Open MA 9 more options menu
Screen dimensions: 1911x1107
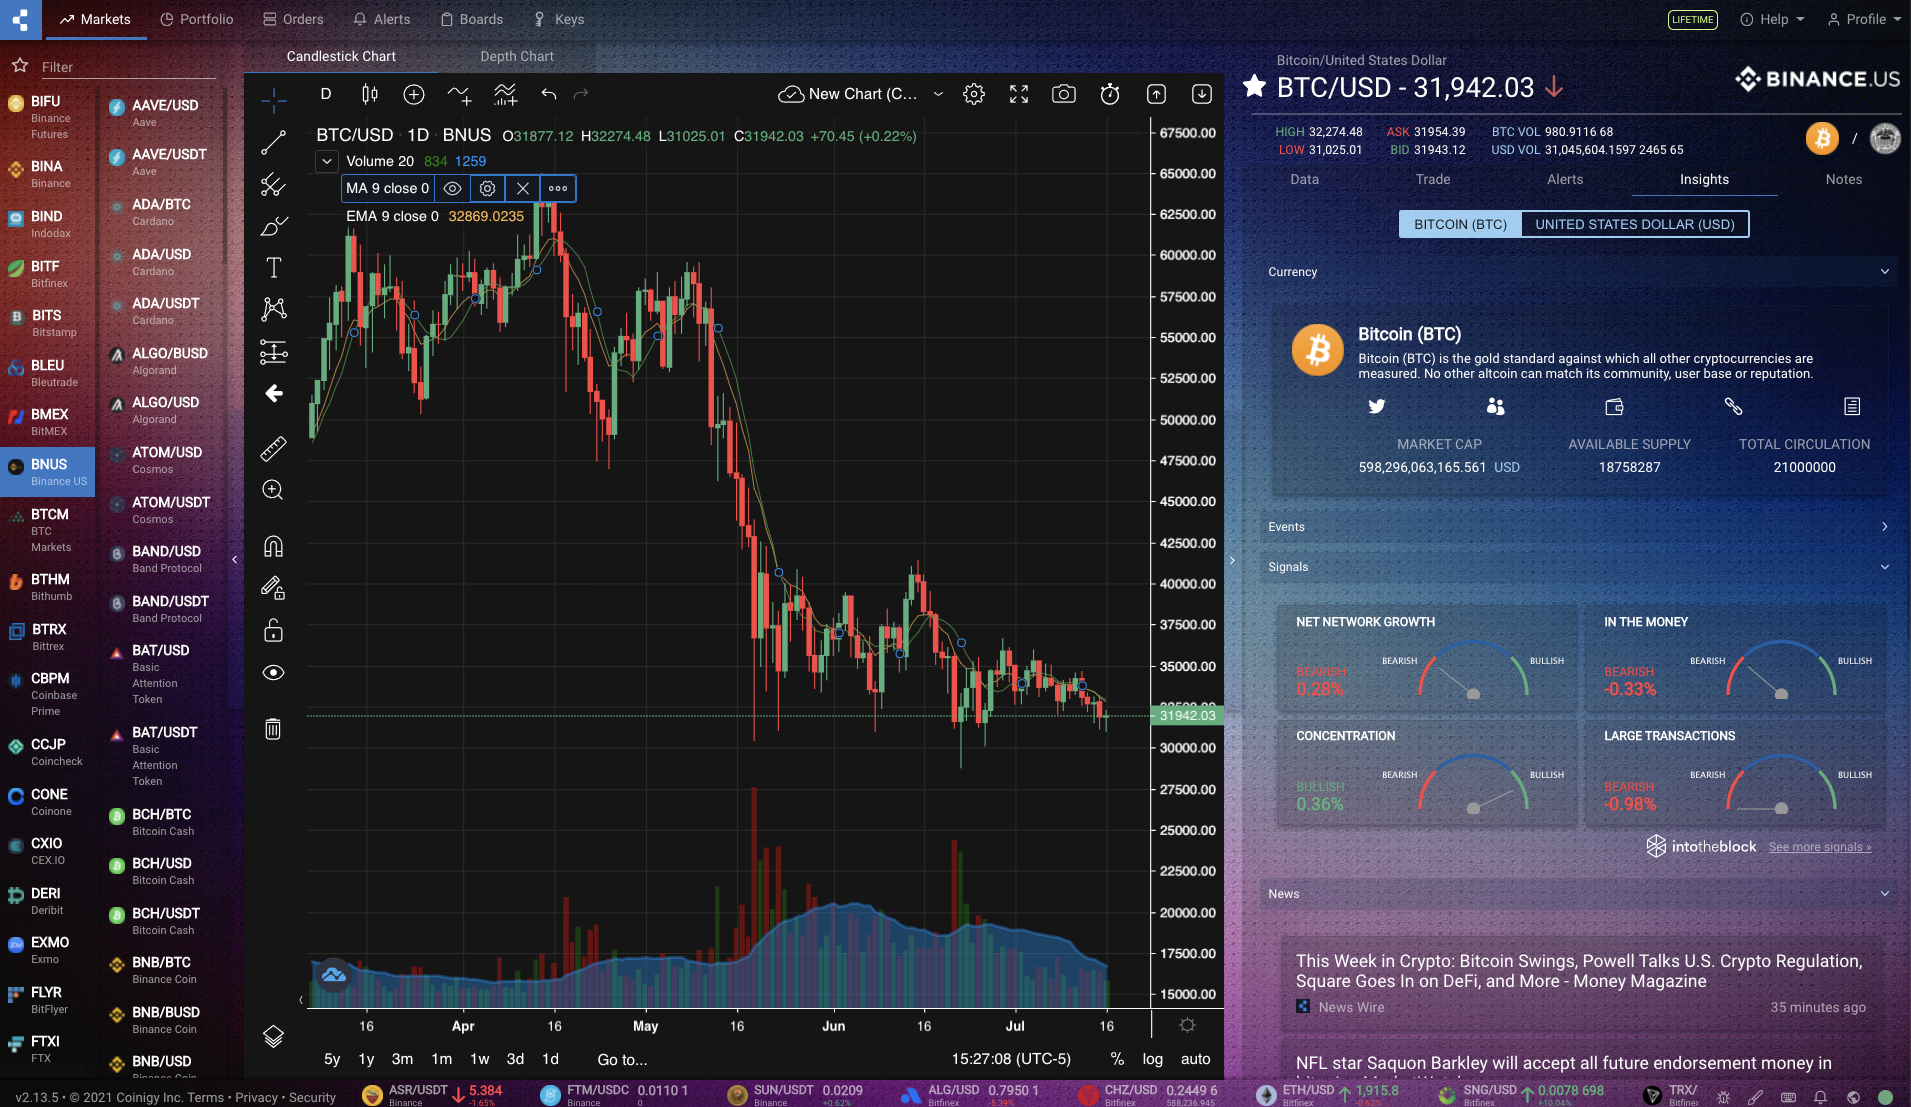click(x=558, y=188)
